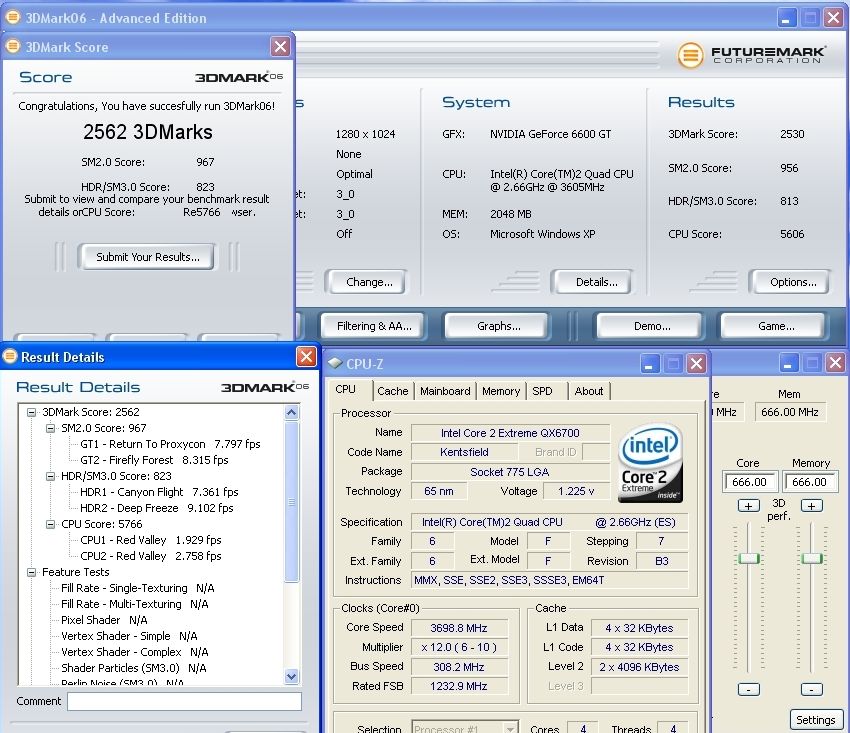The height and width of the screenshot is (733, 850).
Task: Open the Graphs... button
Action: pyautogui.click(x=499, y=326)
